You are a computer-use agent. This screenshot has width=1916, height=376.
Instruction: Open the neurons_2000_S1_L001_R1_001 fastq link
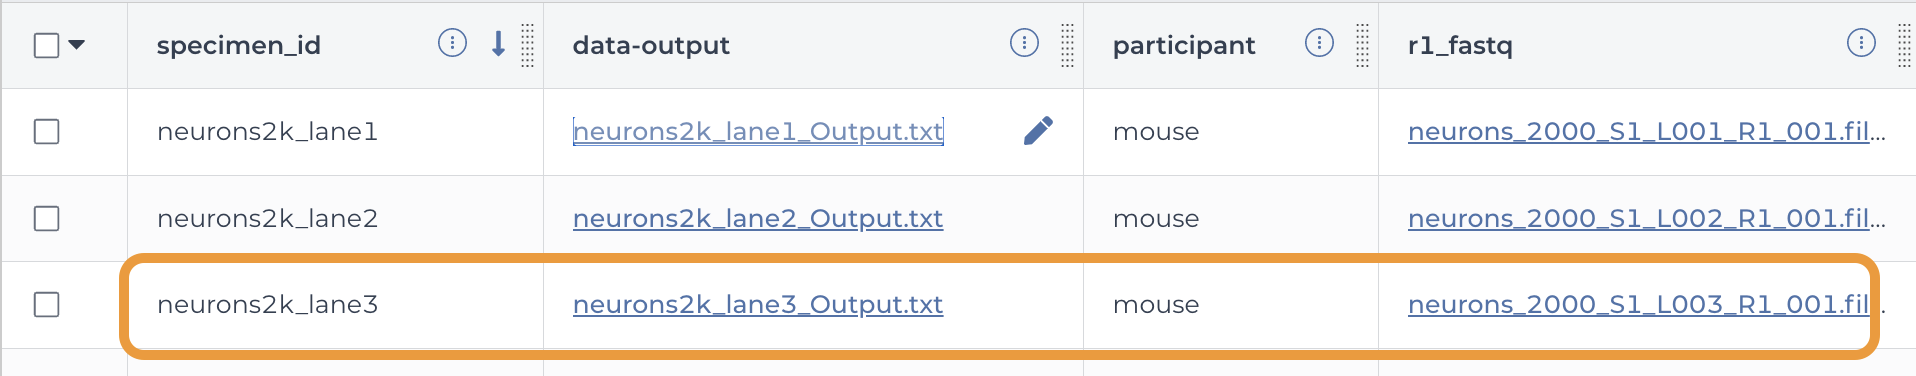click(x=1646, y=131)
